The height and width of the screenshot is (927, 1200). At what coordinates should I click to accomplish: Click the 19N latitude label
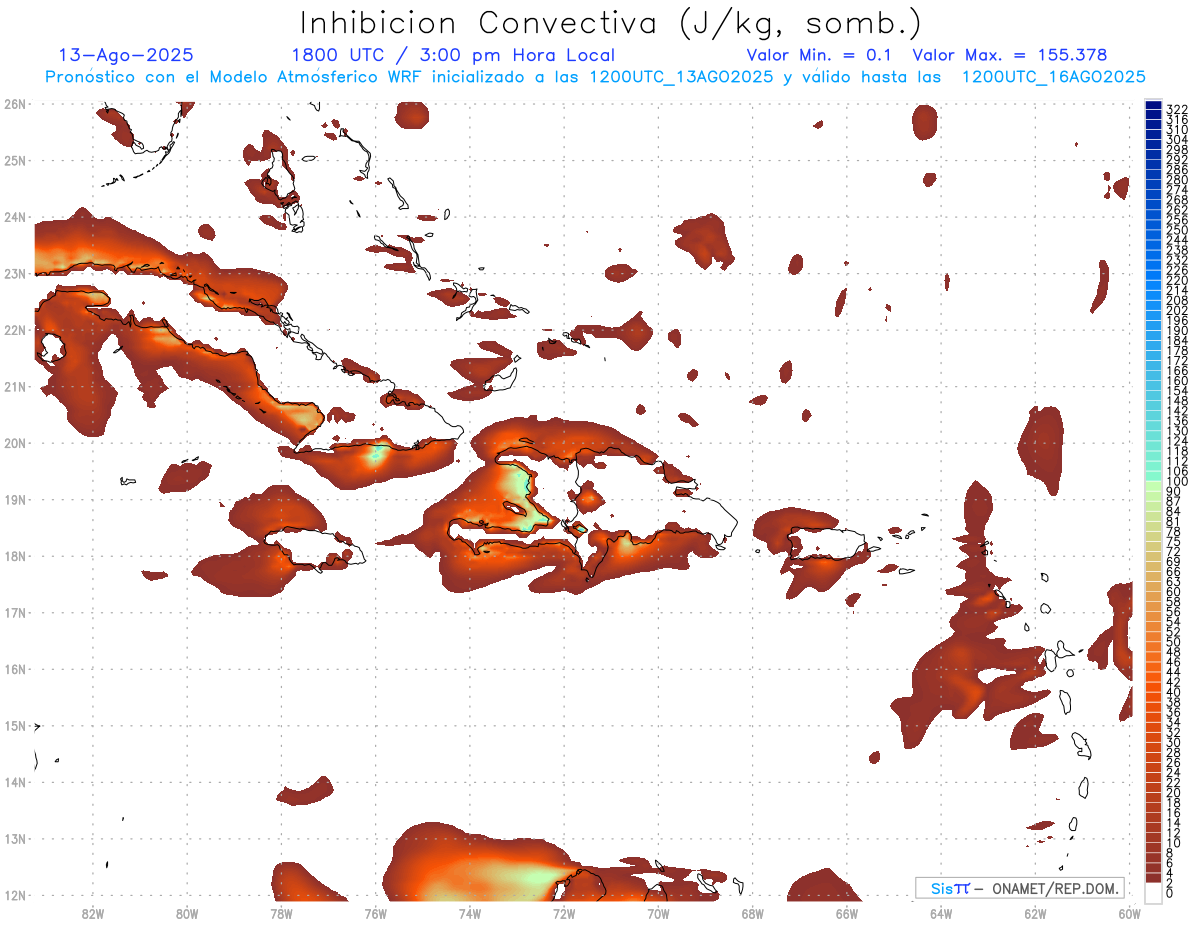(x=14, y=499)
